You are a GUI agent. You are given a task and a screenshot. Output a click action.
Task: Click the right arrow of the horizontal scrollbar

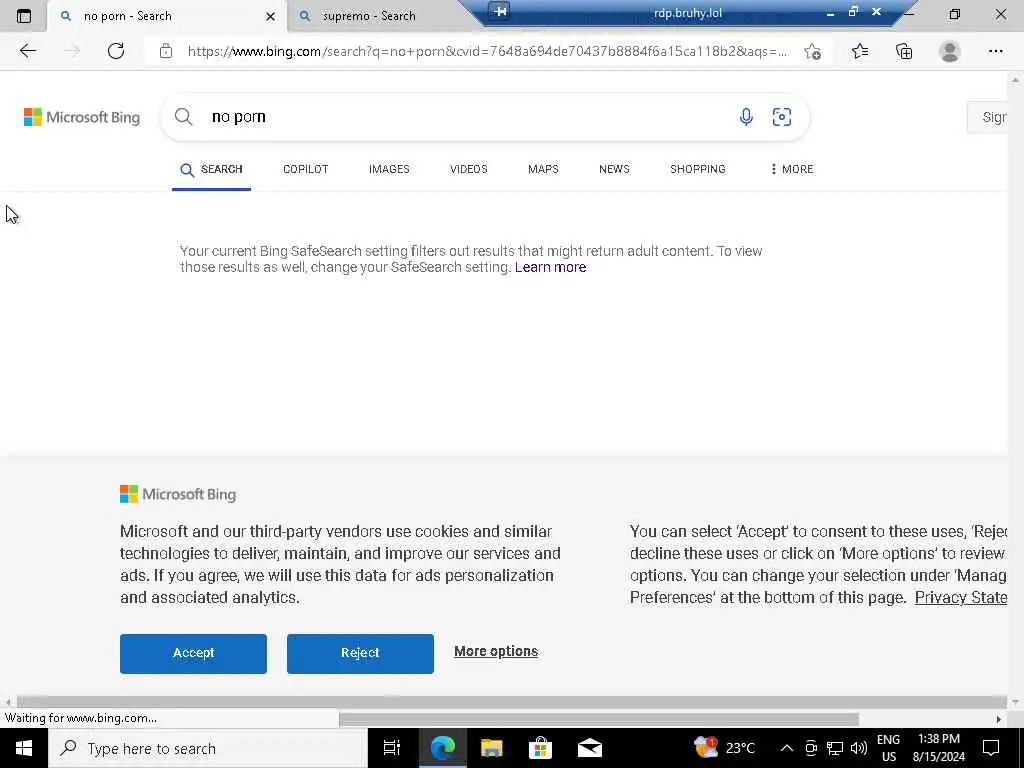[998, 719]
